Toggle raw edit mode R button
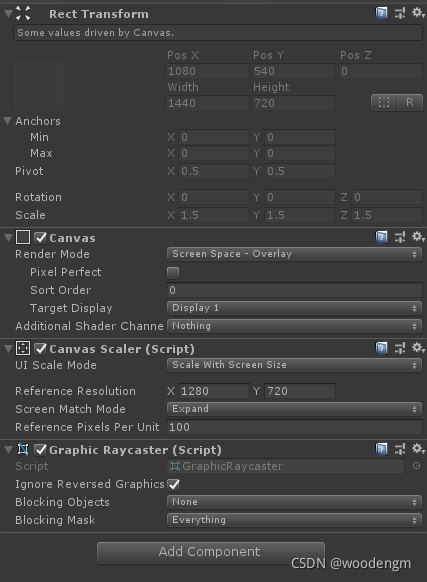This screenshot has height=582, width=427. 410,102
